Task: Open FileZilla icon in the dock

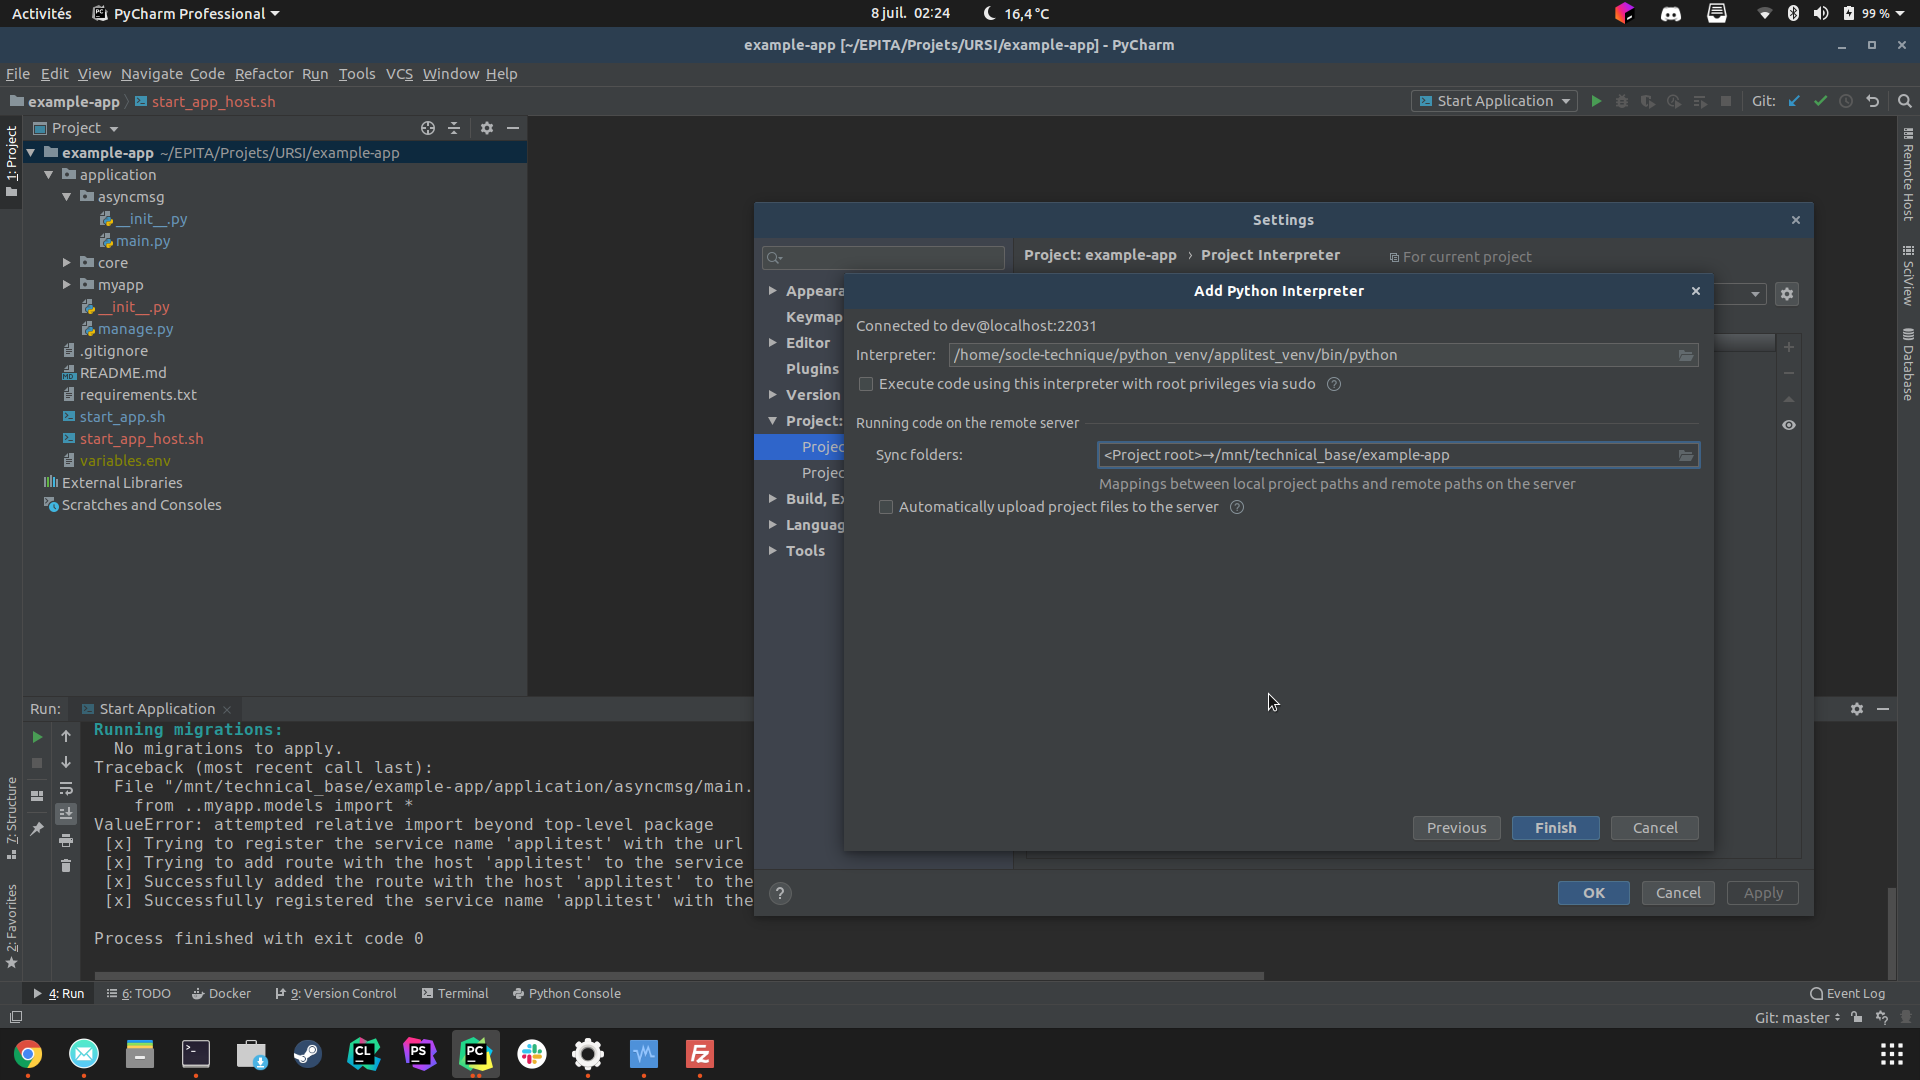Action: coord(700,1053)
